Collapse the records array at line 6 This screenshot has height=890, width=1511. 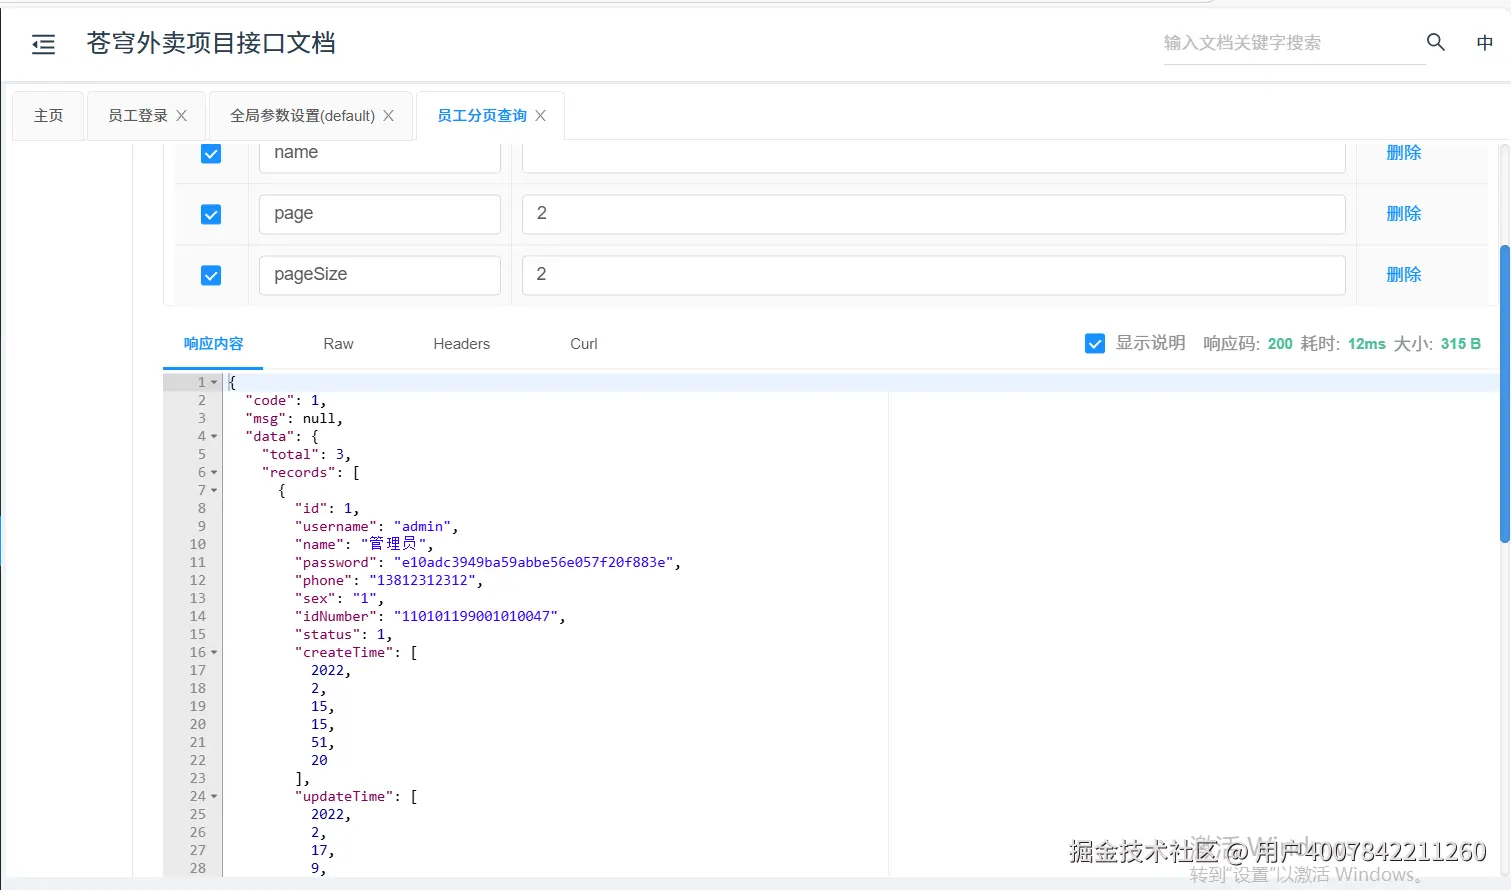pos(214,472)
